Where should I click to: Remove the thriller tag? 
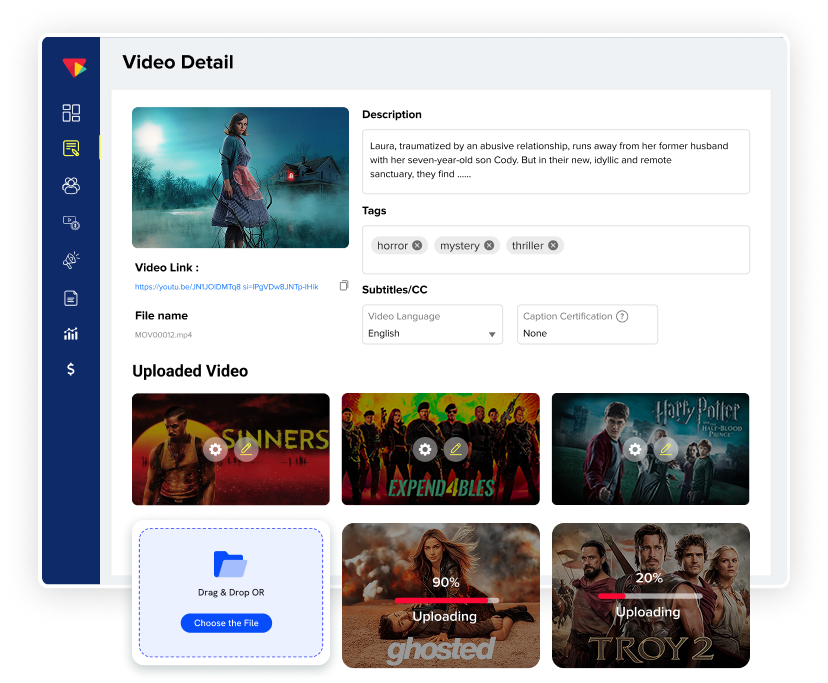[x=553, y=245]
